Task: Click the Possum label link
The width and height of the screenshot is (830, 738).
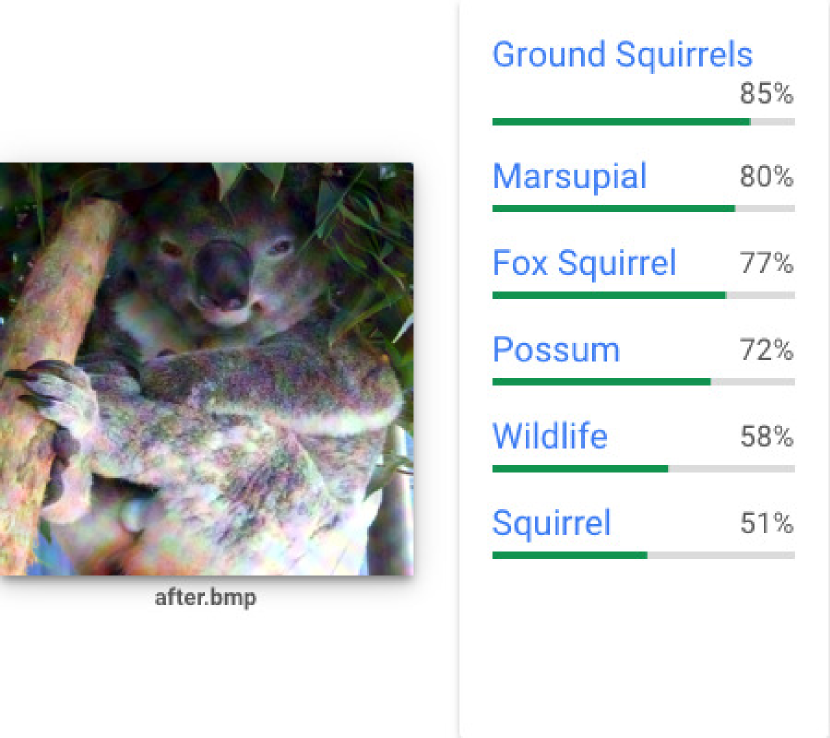Action: [556, 350]
